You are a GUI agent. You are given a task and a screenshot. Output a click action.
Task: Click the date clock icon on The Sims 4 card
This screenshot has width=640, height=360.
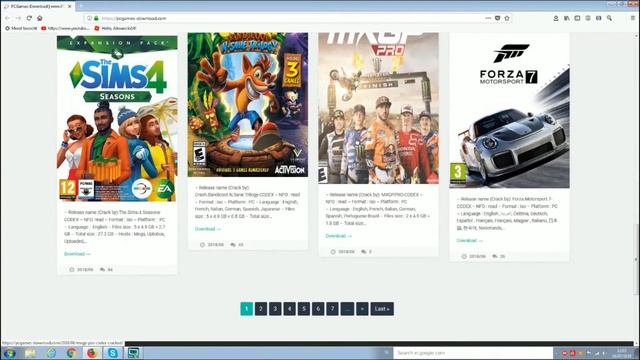72,270
